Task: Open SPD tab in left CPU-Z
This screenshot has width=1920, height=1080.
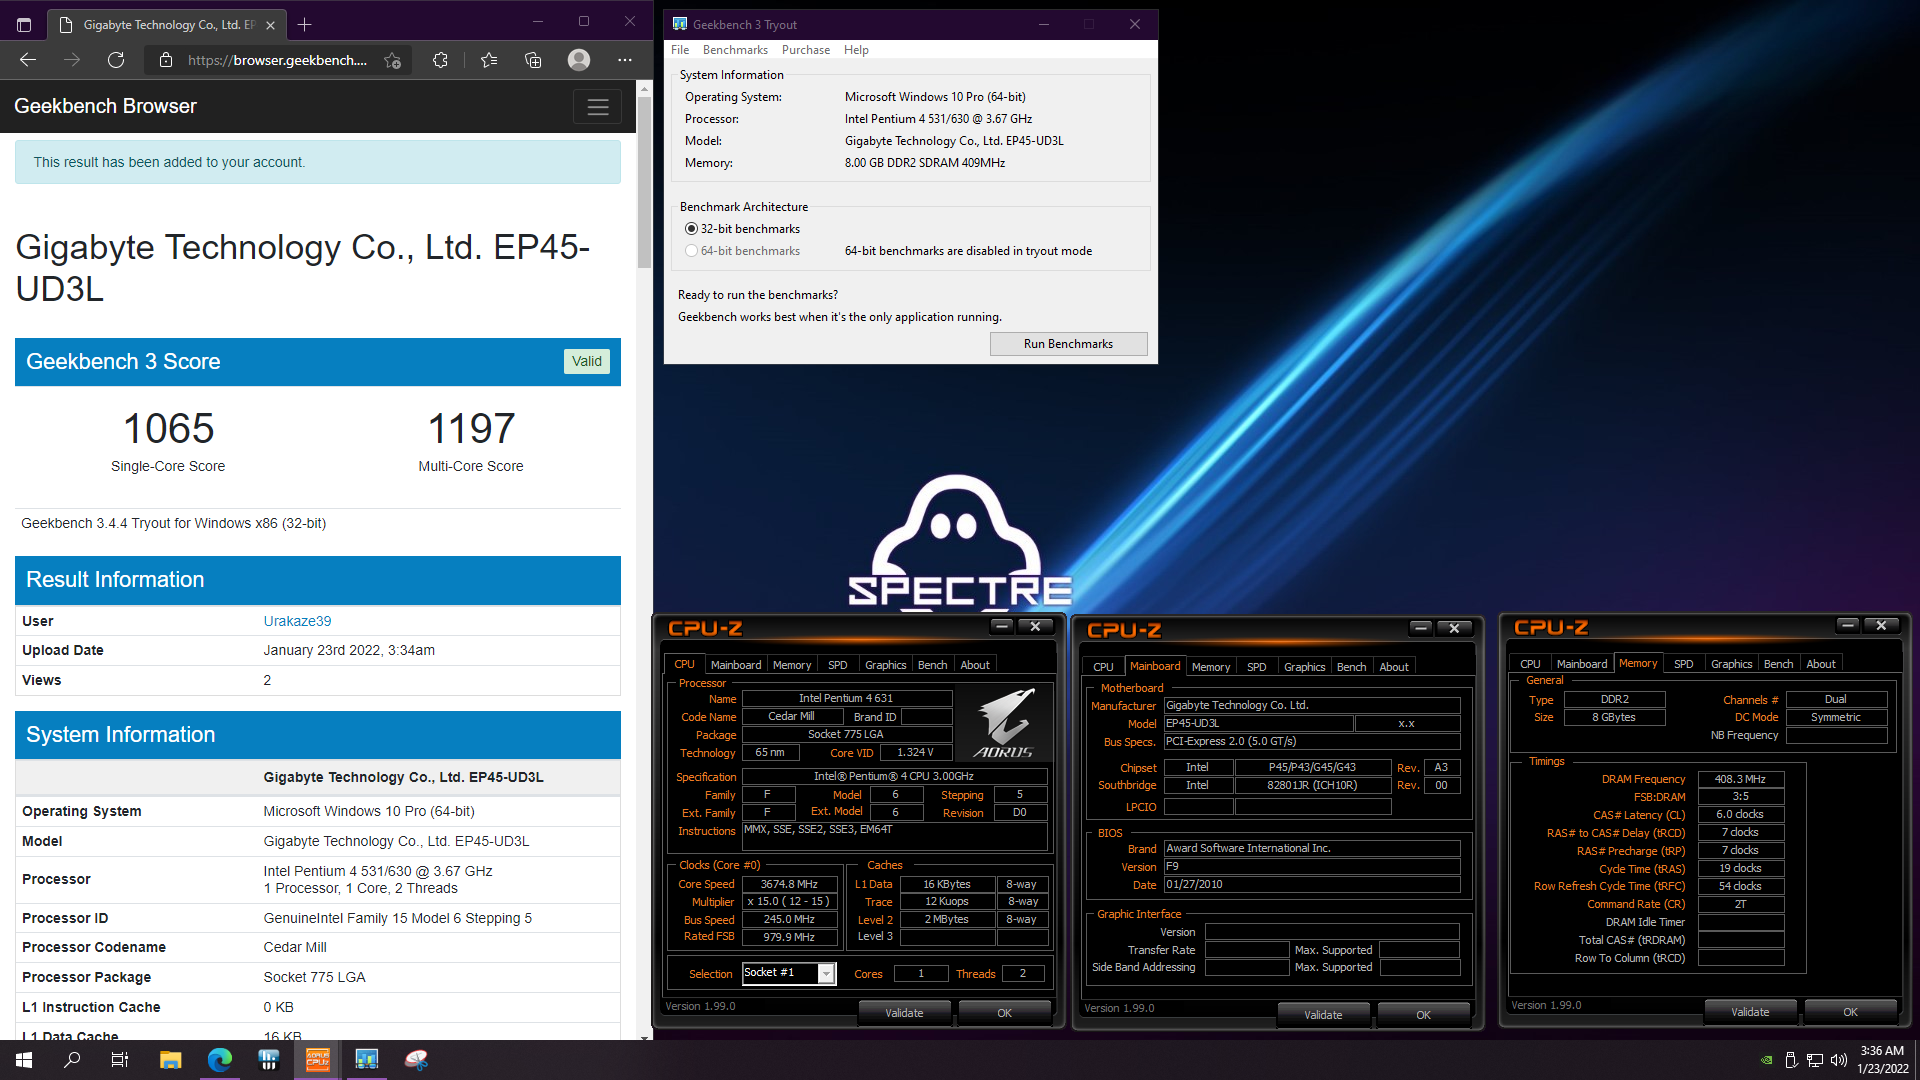Action: [838, 665]
